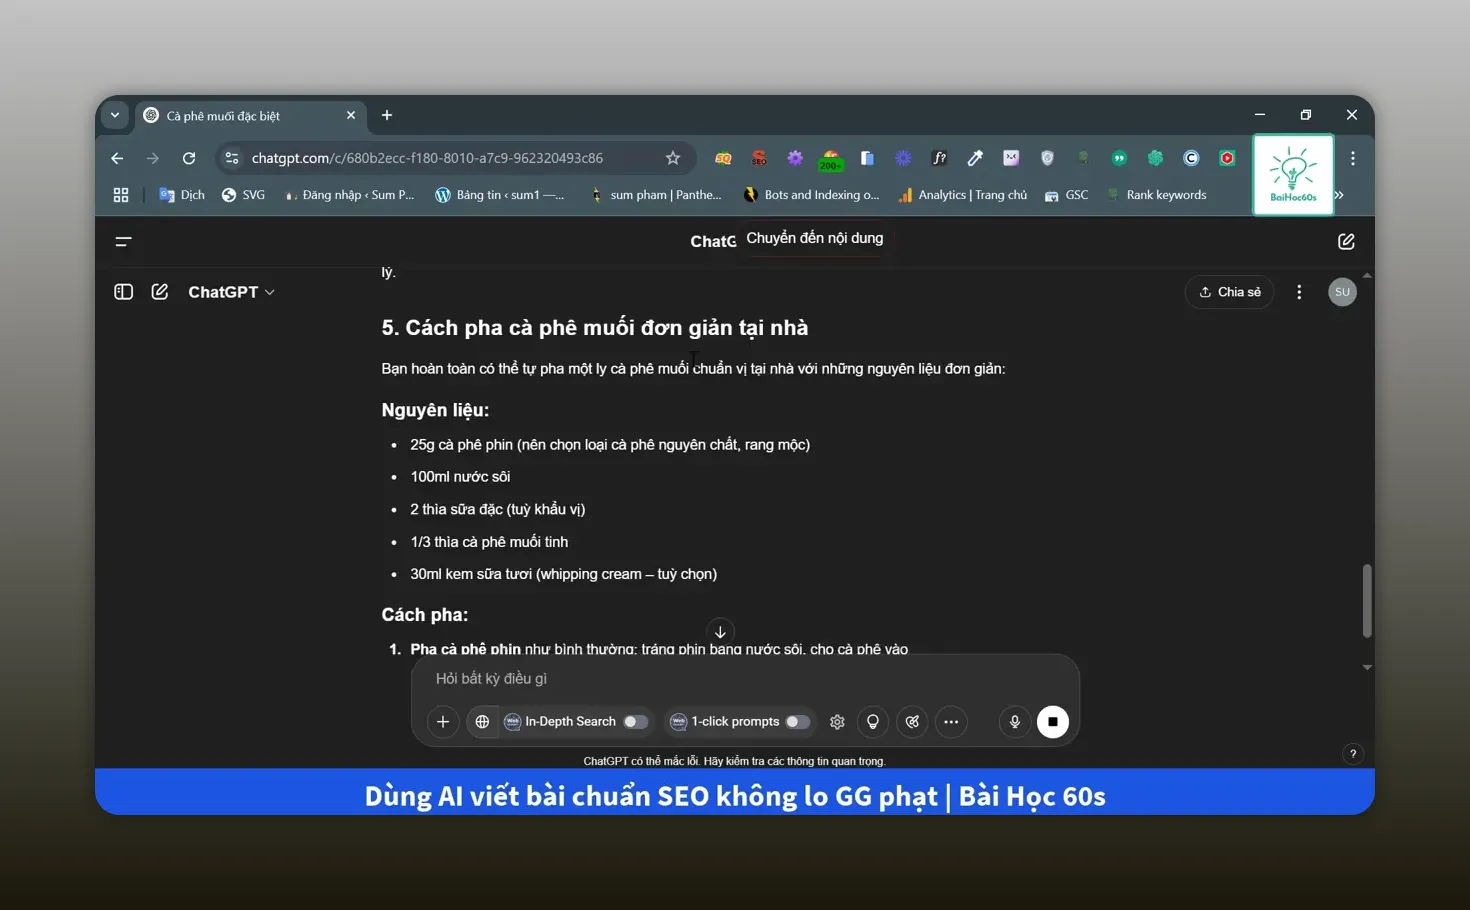Viewport: 1470px width, 910px height.
Task: Click the question mark help button
Action: 1353,754
